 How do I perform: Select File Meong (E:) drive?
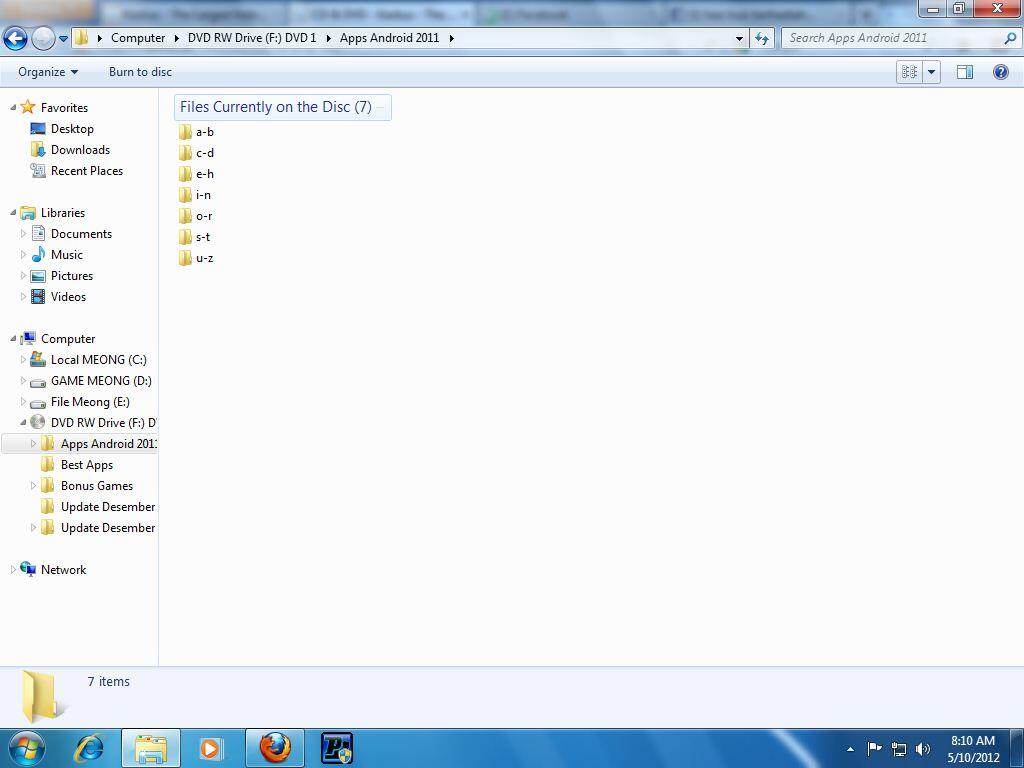click(x=80, y=402)
